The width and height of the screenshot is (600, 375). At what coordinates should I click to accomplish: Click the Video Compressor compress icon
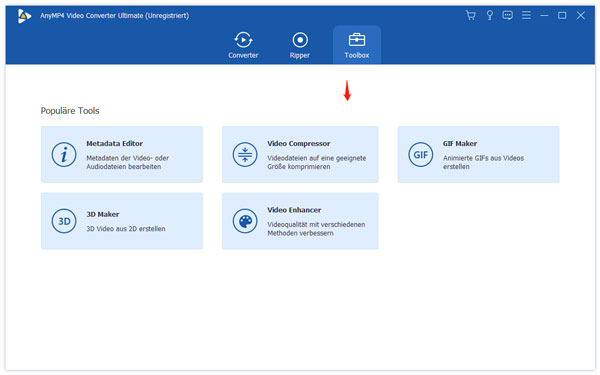coord(245,155)
